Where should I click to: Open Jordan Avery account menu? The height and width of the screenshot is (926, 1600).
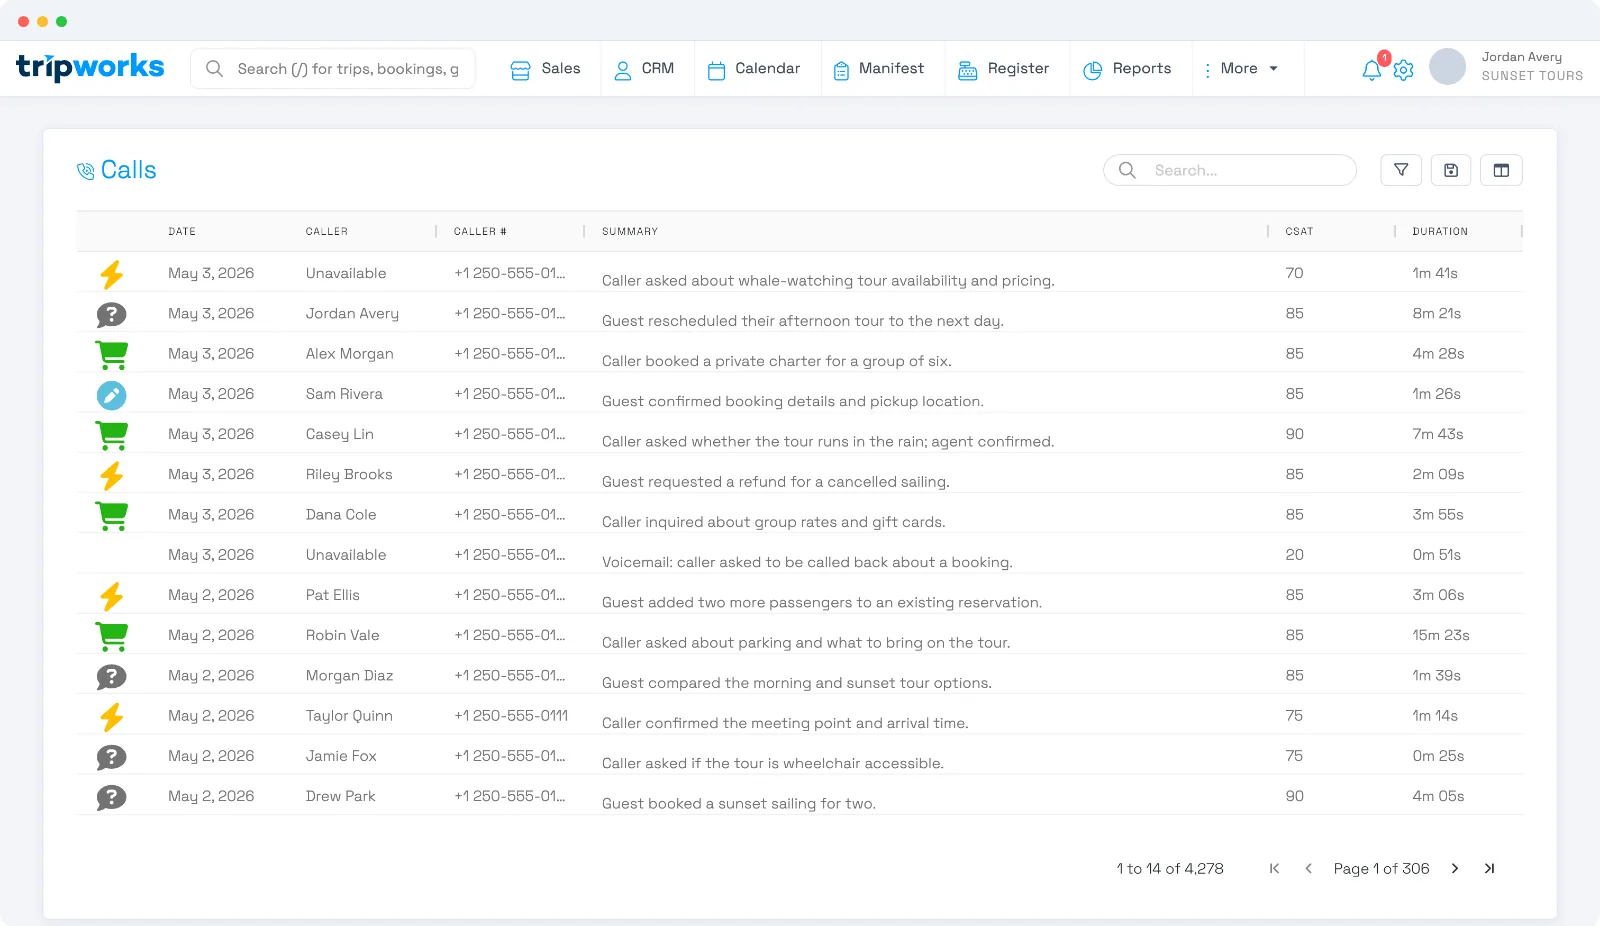[x=1532, y=66]
